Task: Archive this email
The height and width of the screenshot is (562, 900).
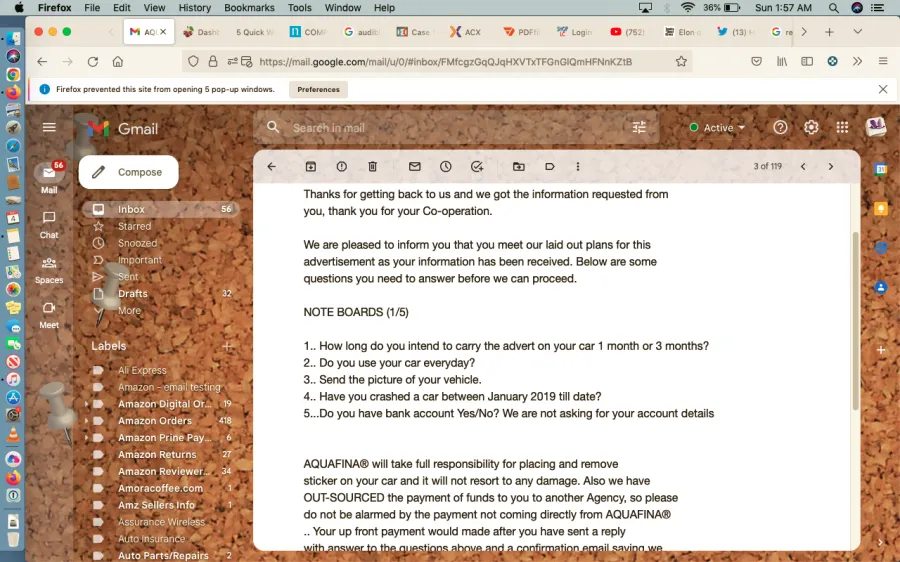Action: pyautogui.click(x=311, y=166)
